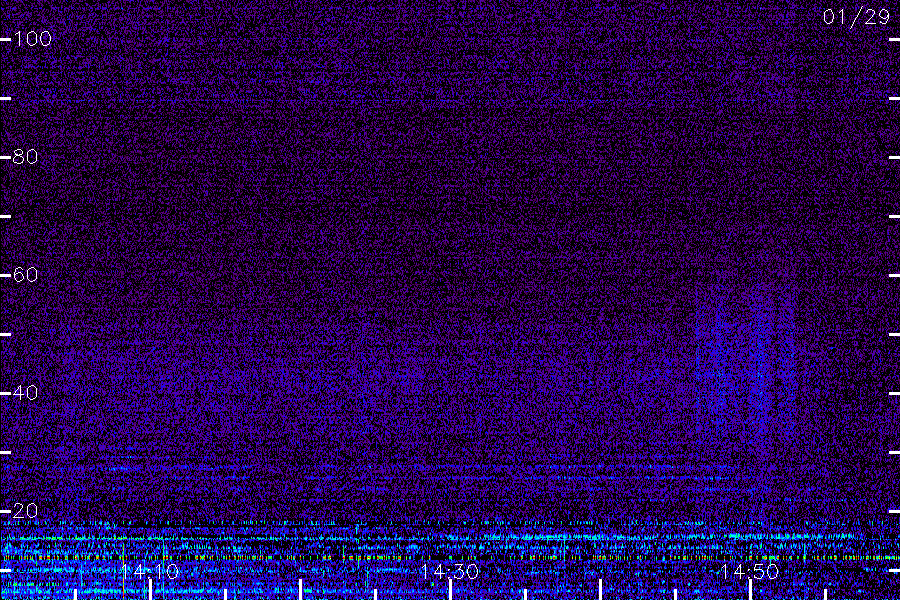Click the 14:50 time label

coord(750,571)
